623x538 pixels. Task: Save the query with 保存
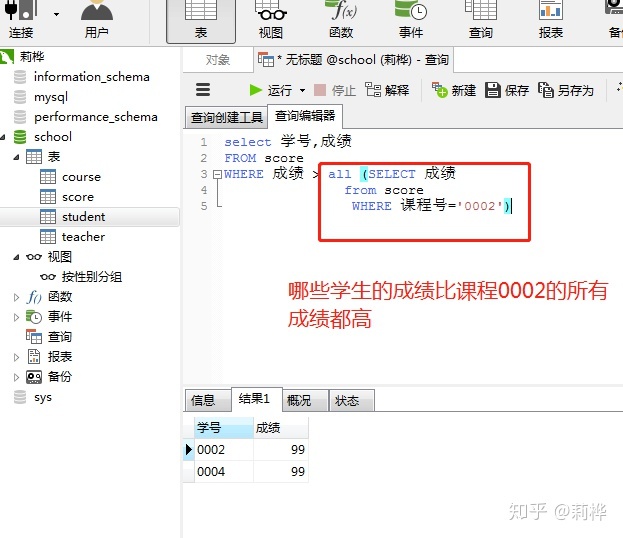[507, 90]
